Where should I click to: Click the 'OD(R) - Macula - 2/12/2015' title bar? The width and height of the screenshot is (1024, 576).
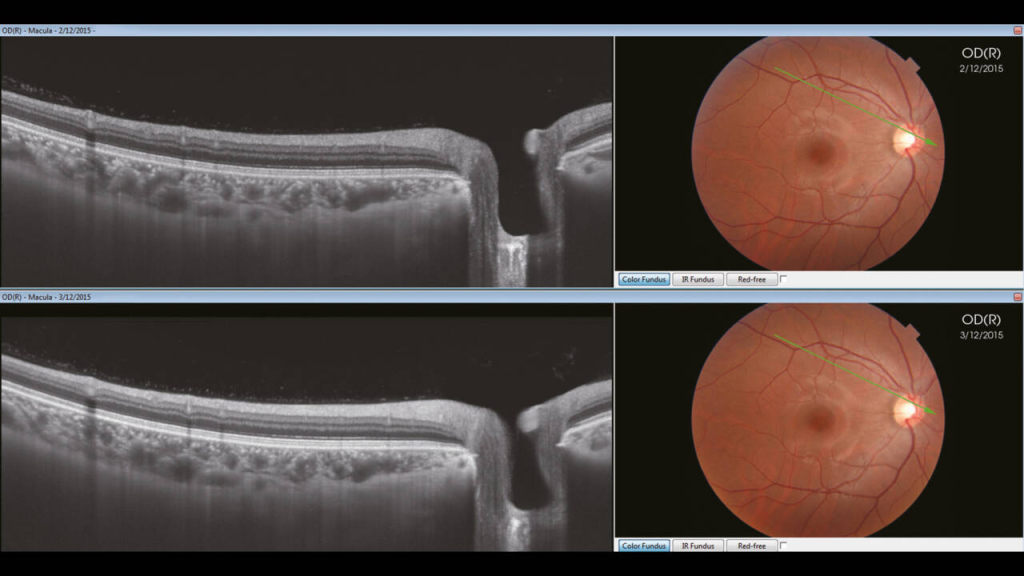tap(300, 31)
